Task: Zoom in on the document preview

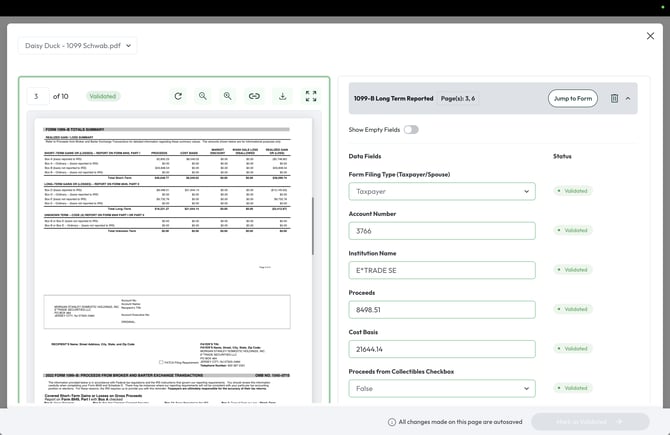Action: 227,96
